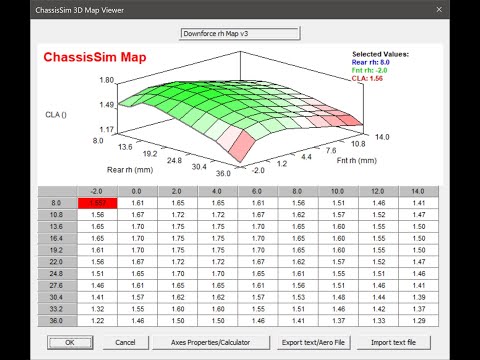Select the 16.4 row header
Viewport: 480px width, 360px height.
57,238
